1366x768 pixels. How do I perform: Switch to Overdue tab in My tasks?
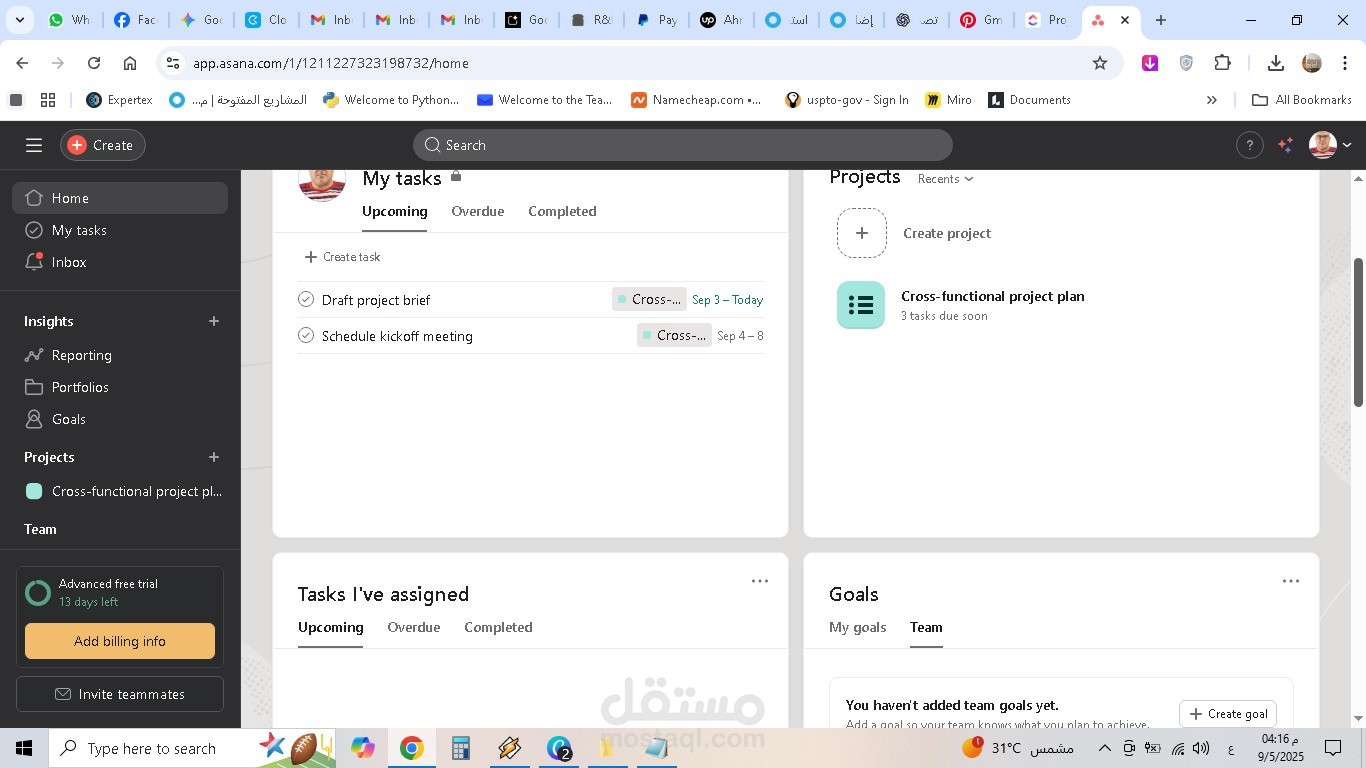coord(478,211)
